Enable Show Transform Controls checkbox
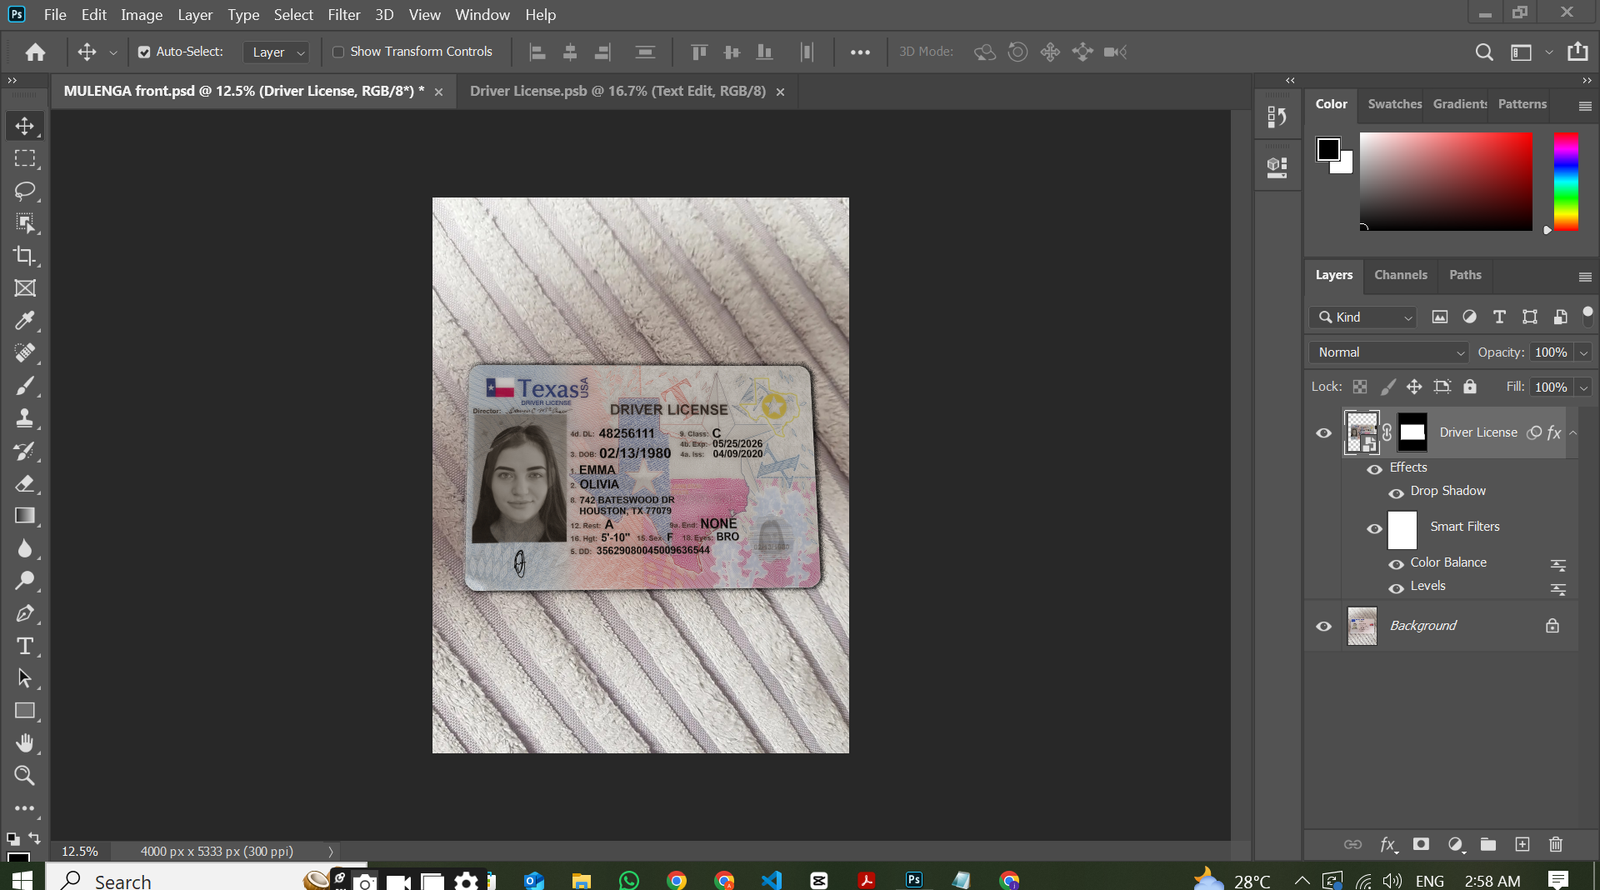 click(338, 52)
